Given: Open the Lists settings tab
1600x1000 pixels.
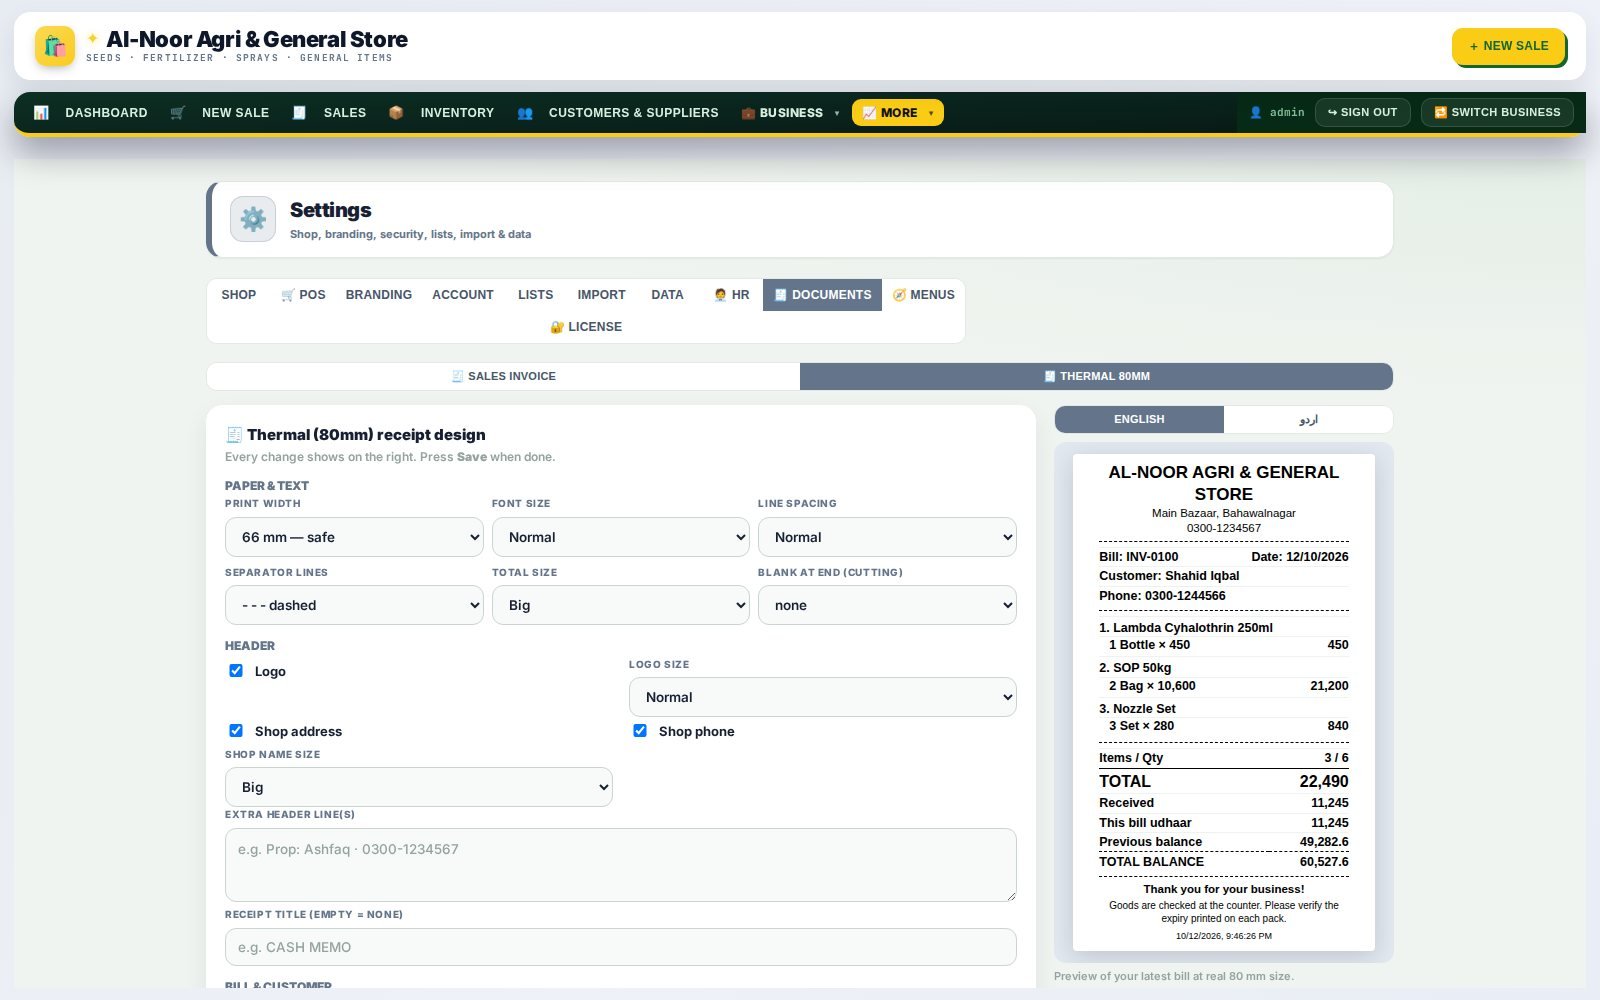Looking at the screenshot, I should (x=535, y=295).
